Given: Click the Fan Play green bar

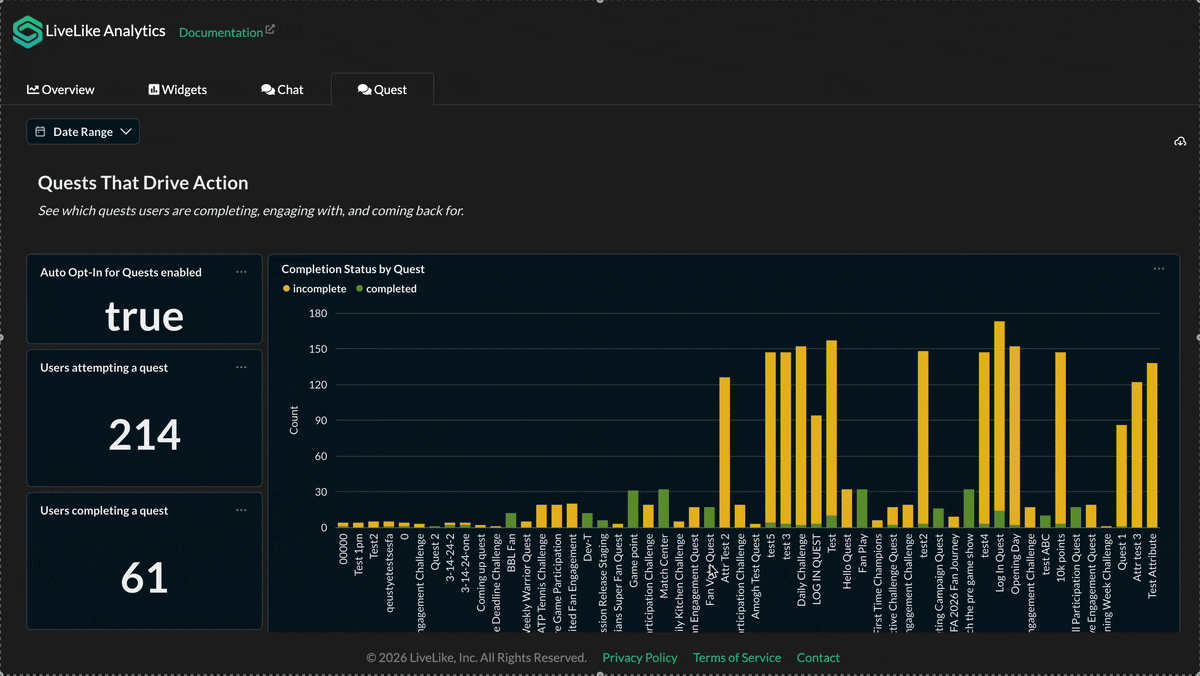Looking at the screenshot, I should pos(862,508).
